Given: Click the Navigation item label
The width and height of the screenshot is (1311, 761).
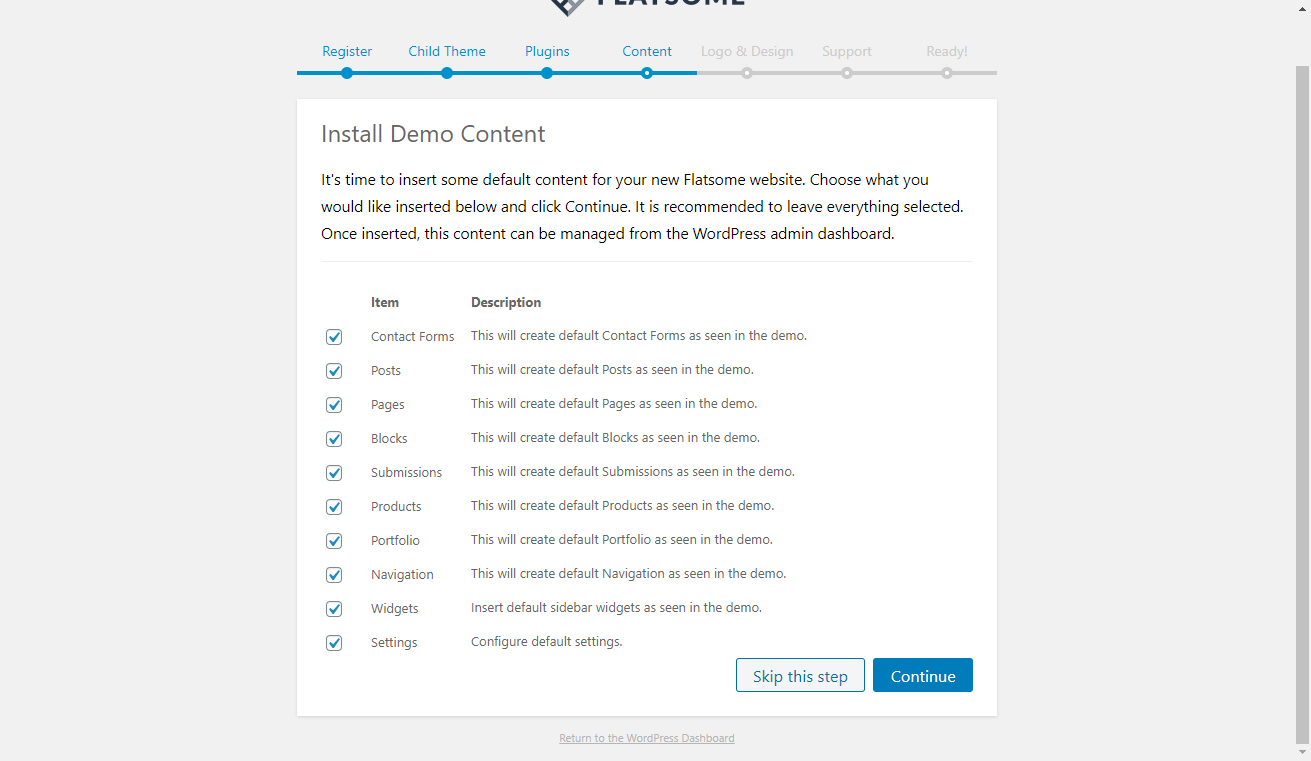Looking at the screenshot, I should pos(402,575).
